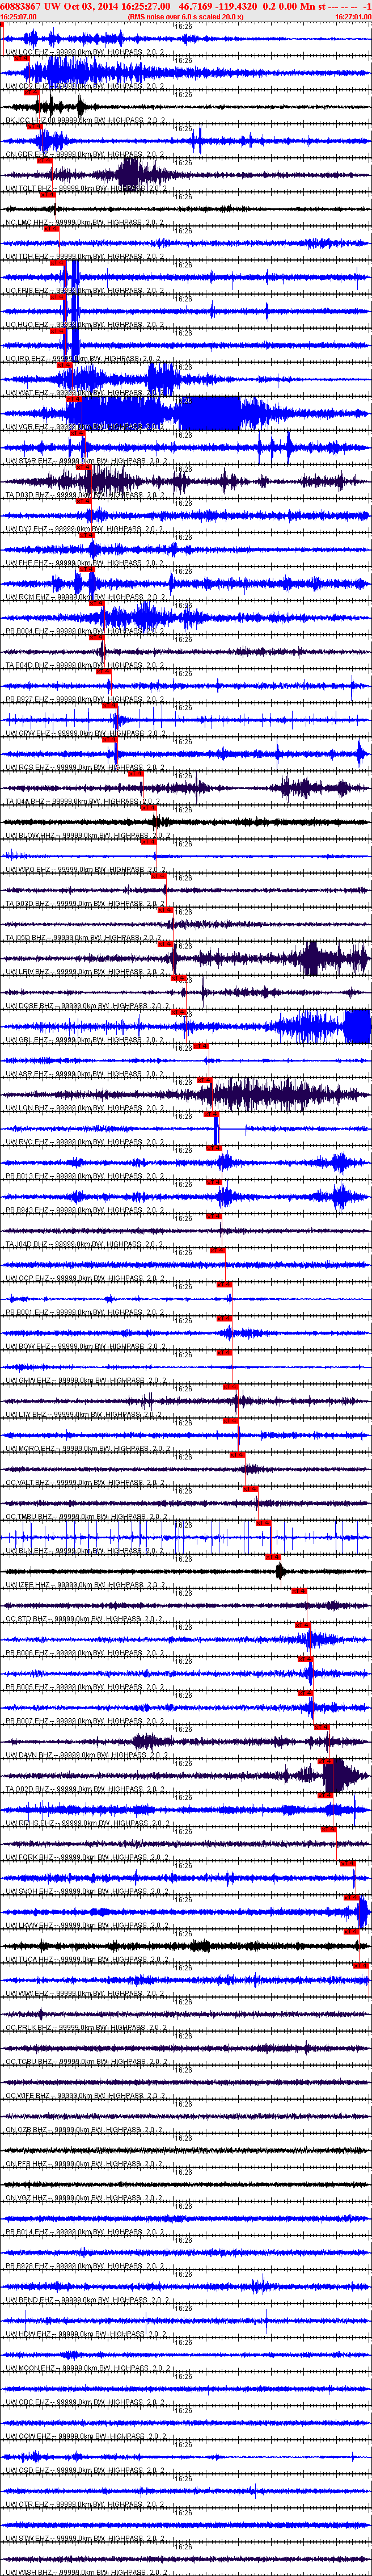Screen dimensions: 372x2576
Task: Select the UW LOC EHZ trace label
Action: tap(86, 52)
